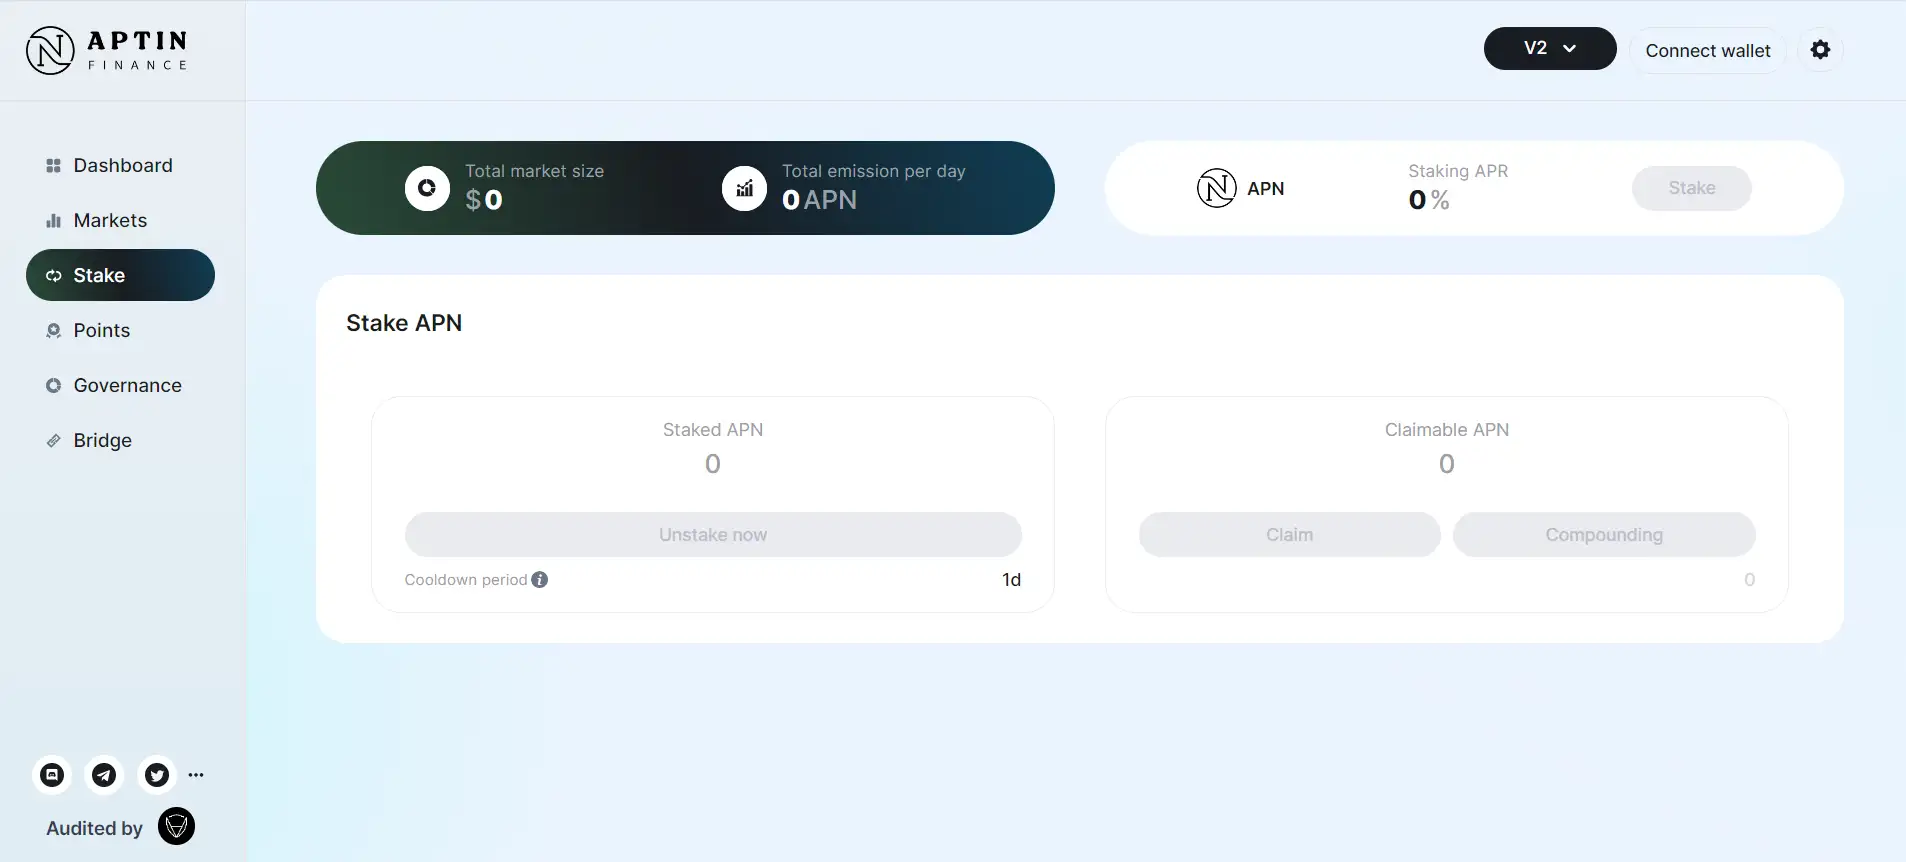Click the Aptin Finance logo
The height and width of the screenshot is (862, 1906).
coord(107,50)
